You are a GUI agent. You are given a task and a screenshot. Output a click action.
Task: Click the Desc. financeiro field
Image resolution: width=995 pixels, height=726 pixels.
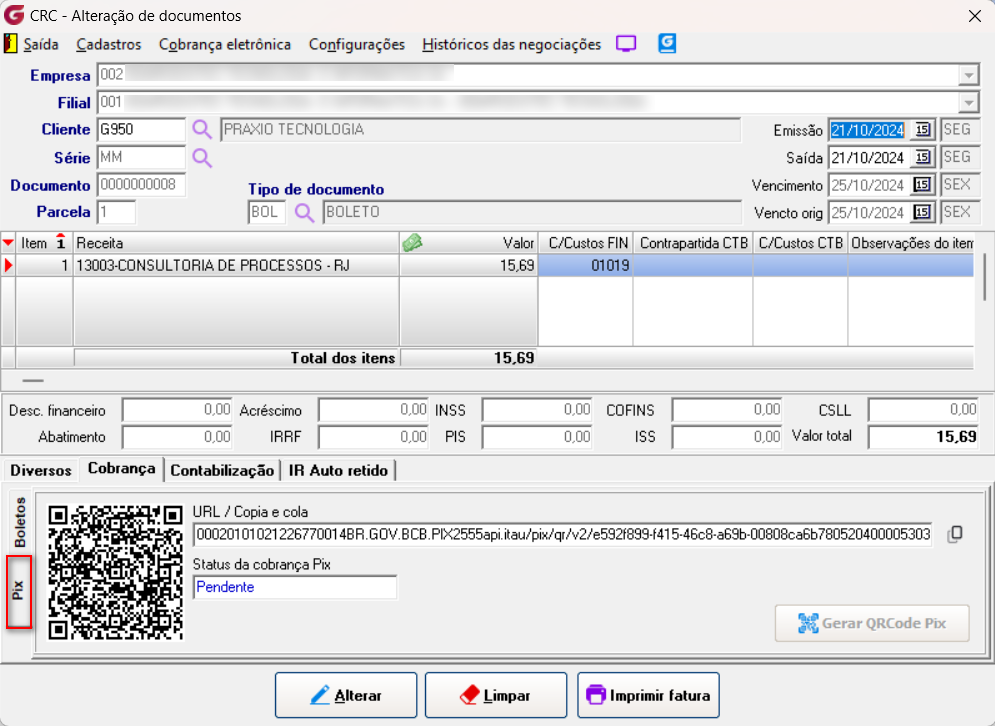pos(177,410)
